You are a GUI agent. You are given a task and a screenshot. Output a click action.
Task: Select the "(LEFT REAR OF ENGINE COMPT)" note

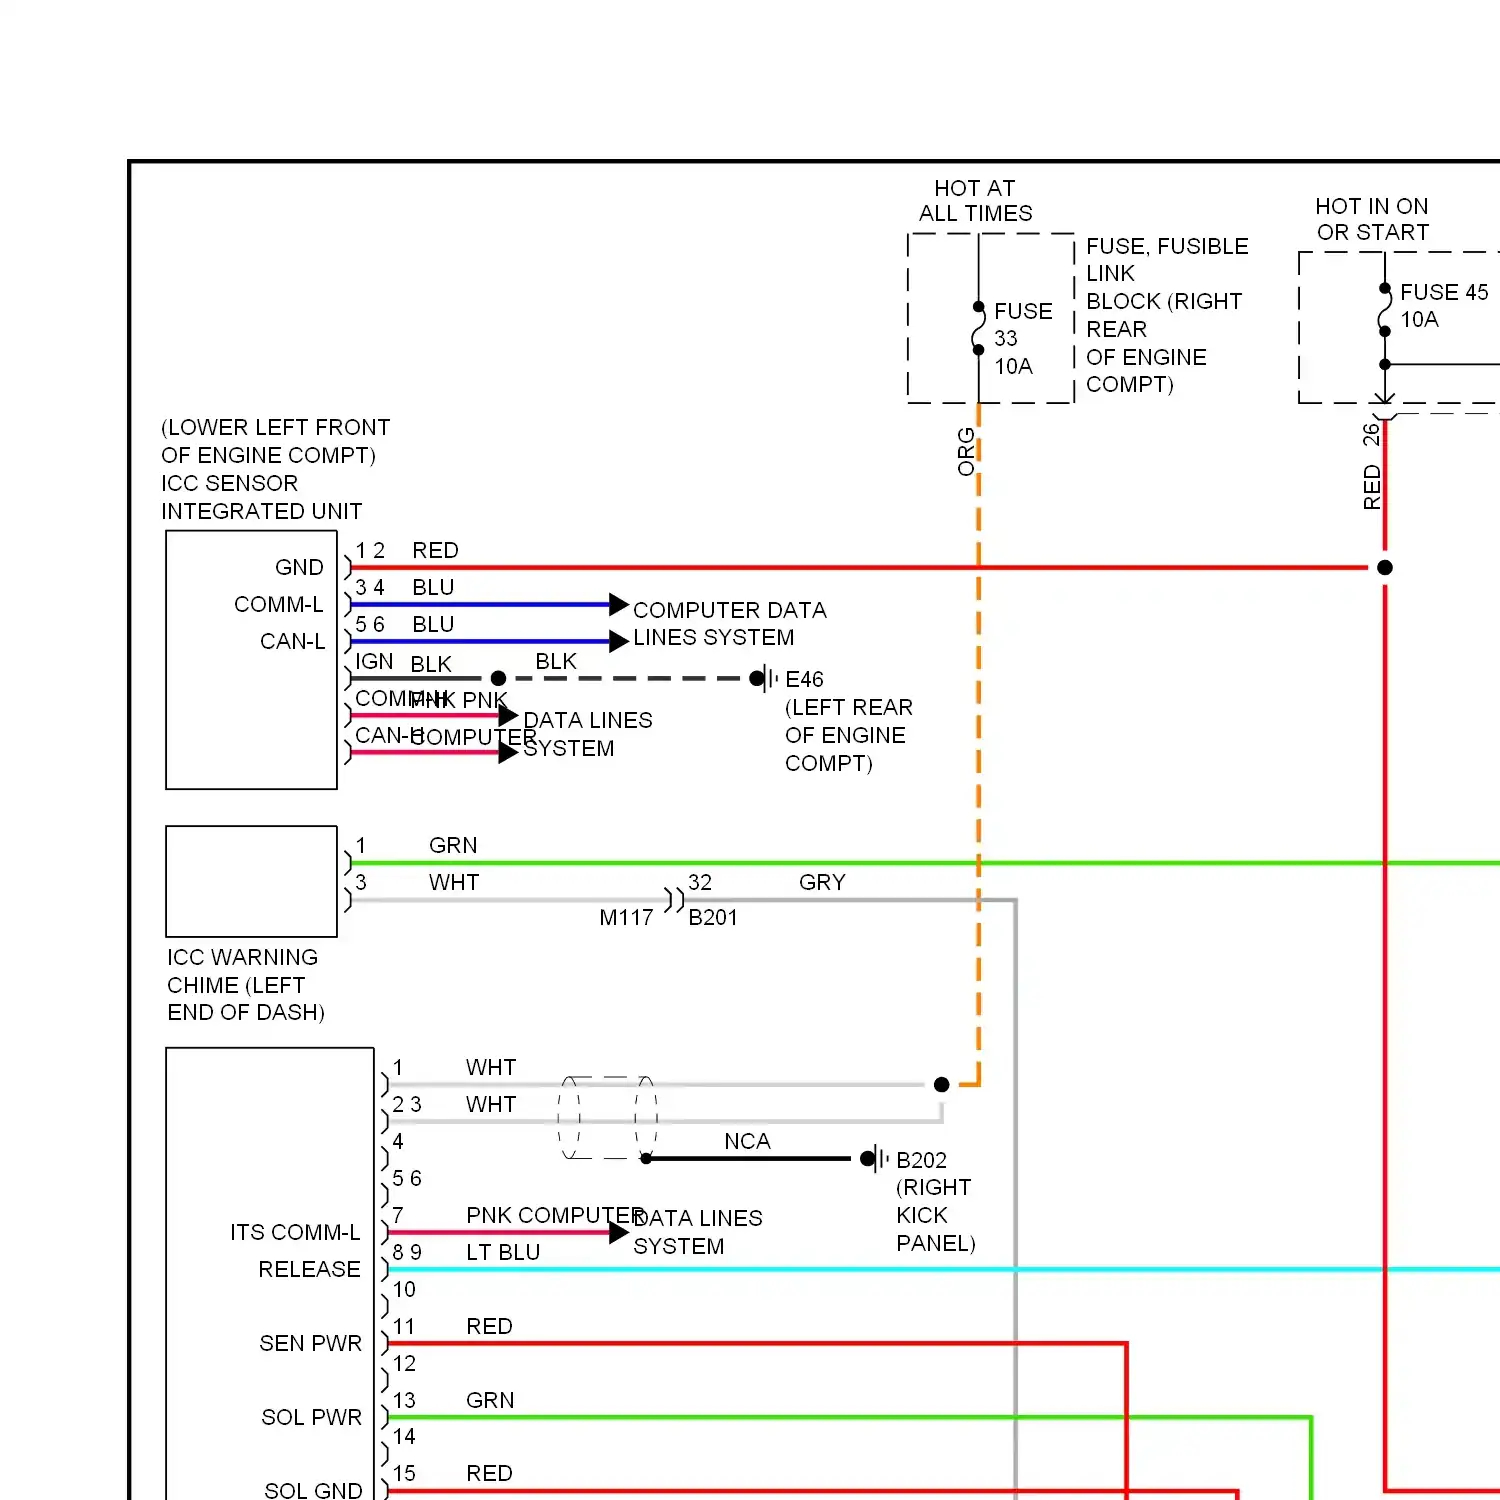pos(848,735)
